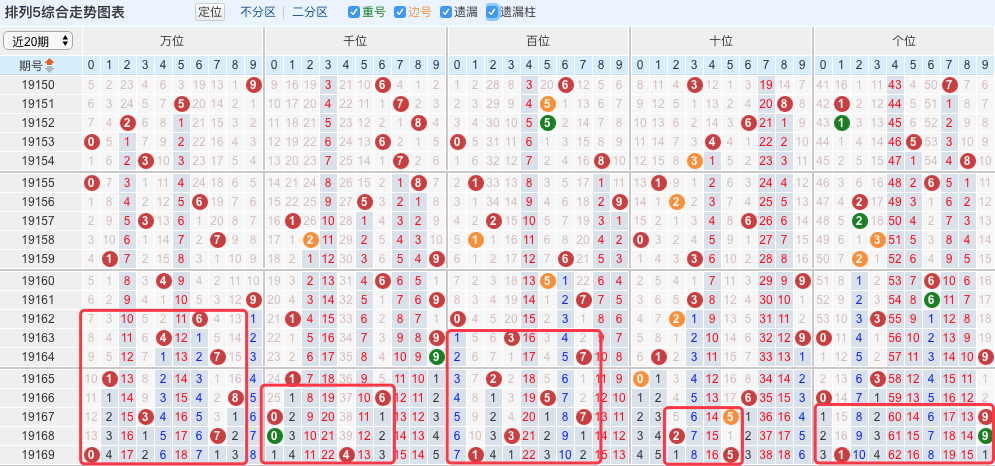Click the period number 19155
Screen dimensions: 995x466
38,183
